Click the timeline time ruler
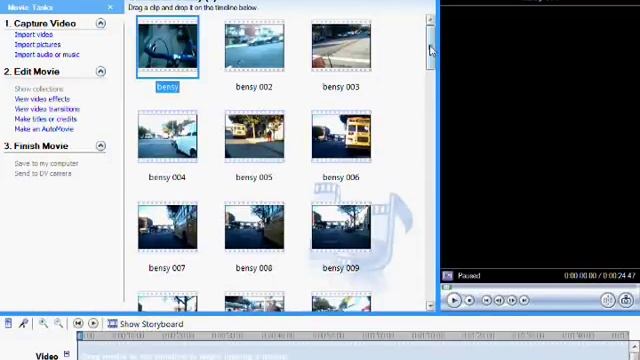Screen dimensions: 640x360 point(353,336)
